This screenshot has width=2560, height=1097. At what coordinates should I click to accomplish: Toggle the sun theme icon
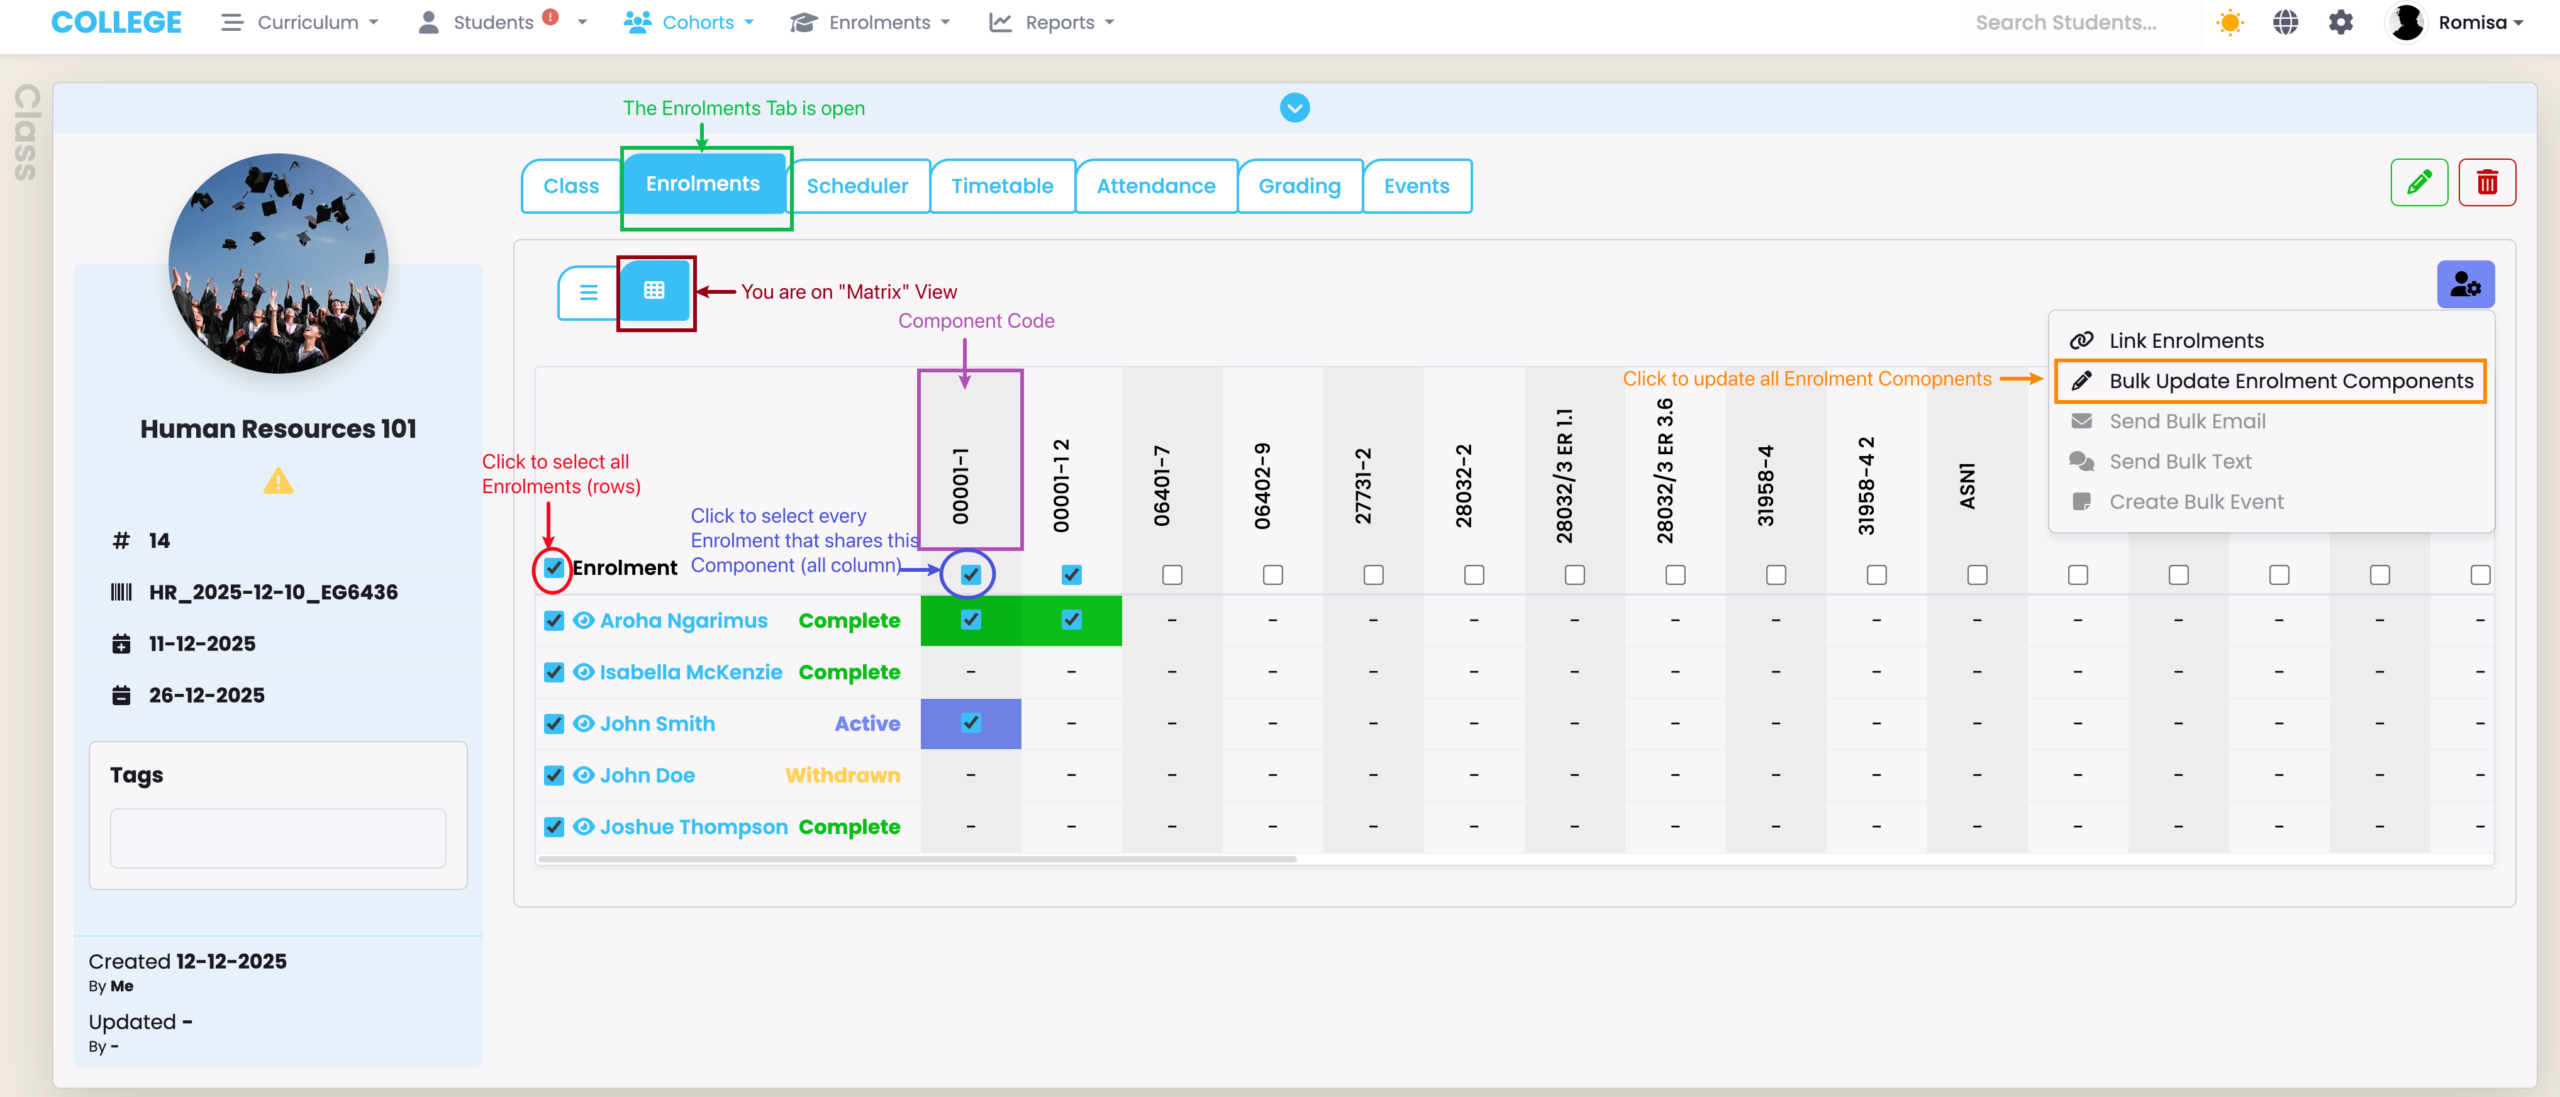pyautogui.click(x=2229, y=22)
